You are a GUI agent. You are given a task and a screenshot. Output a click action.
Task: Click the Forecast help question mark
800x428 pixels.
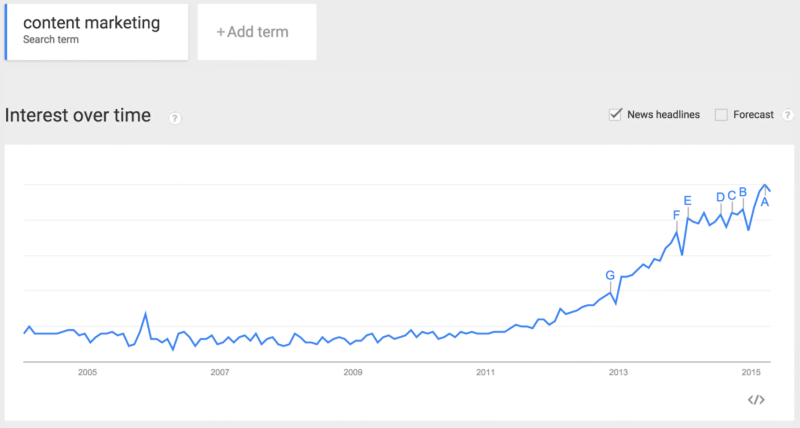(x=788, y=115)
